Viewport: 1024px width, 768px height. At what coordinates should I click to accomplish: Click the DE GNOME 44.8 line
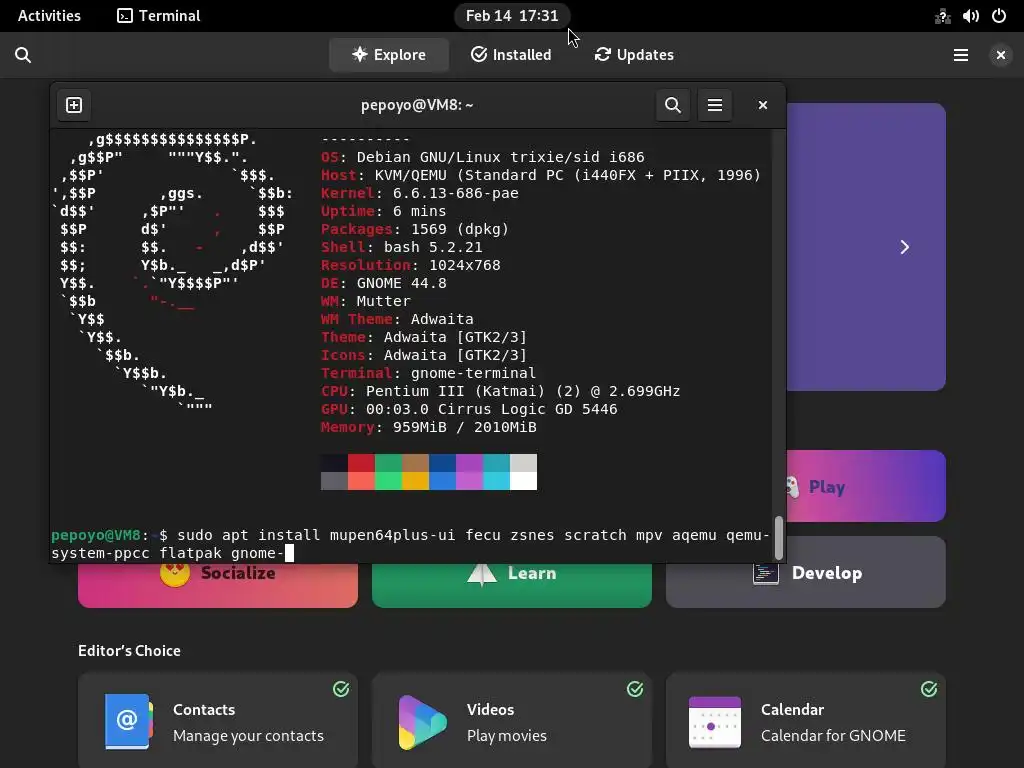(x=384, y=283)
